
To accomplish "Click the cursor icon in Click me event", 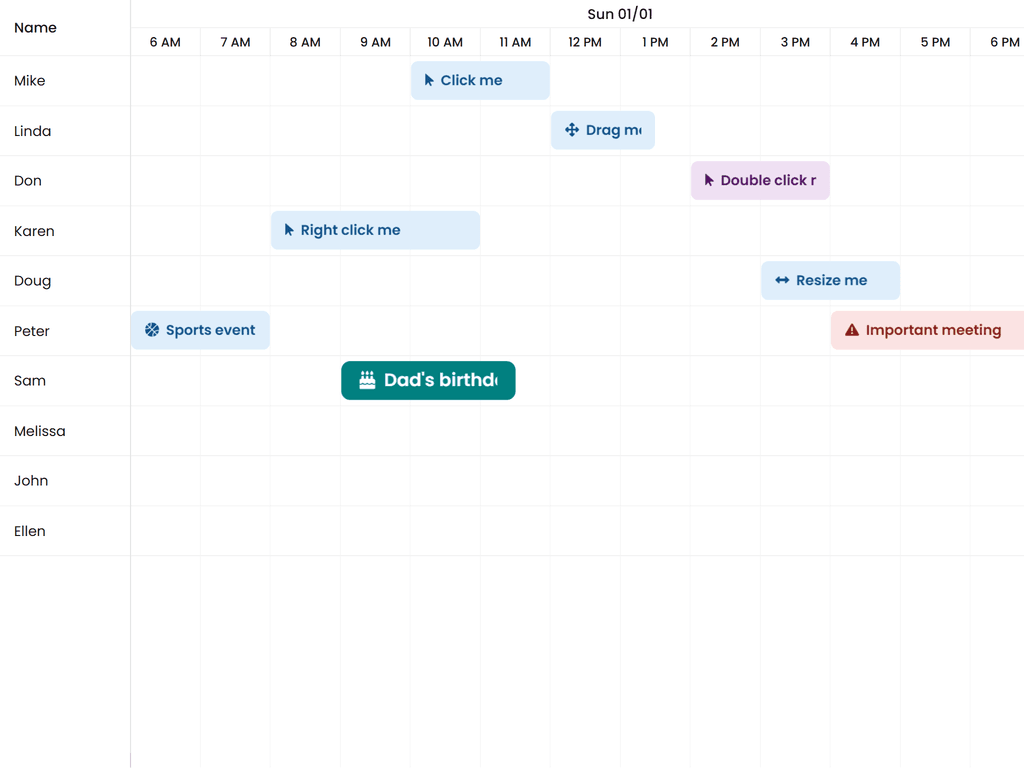I will click(429, 81).
